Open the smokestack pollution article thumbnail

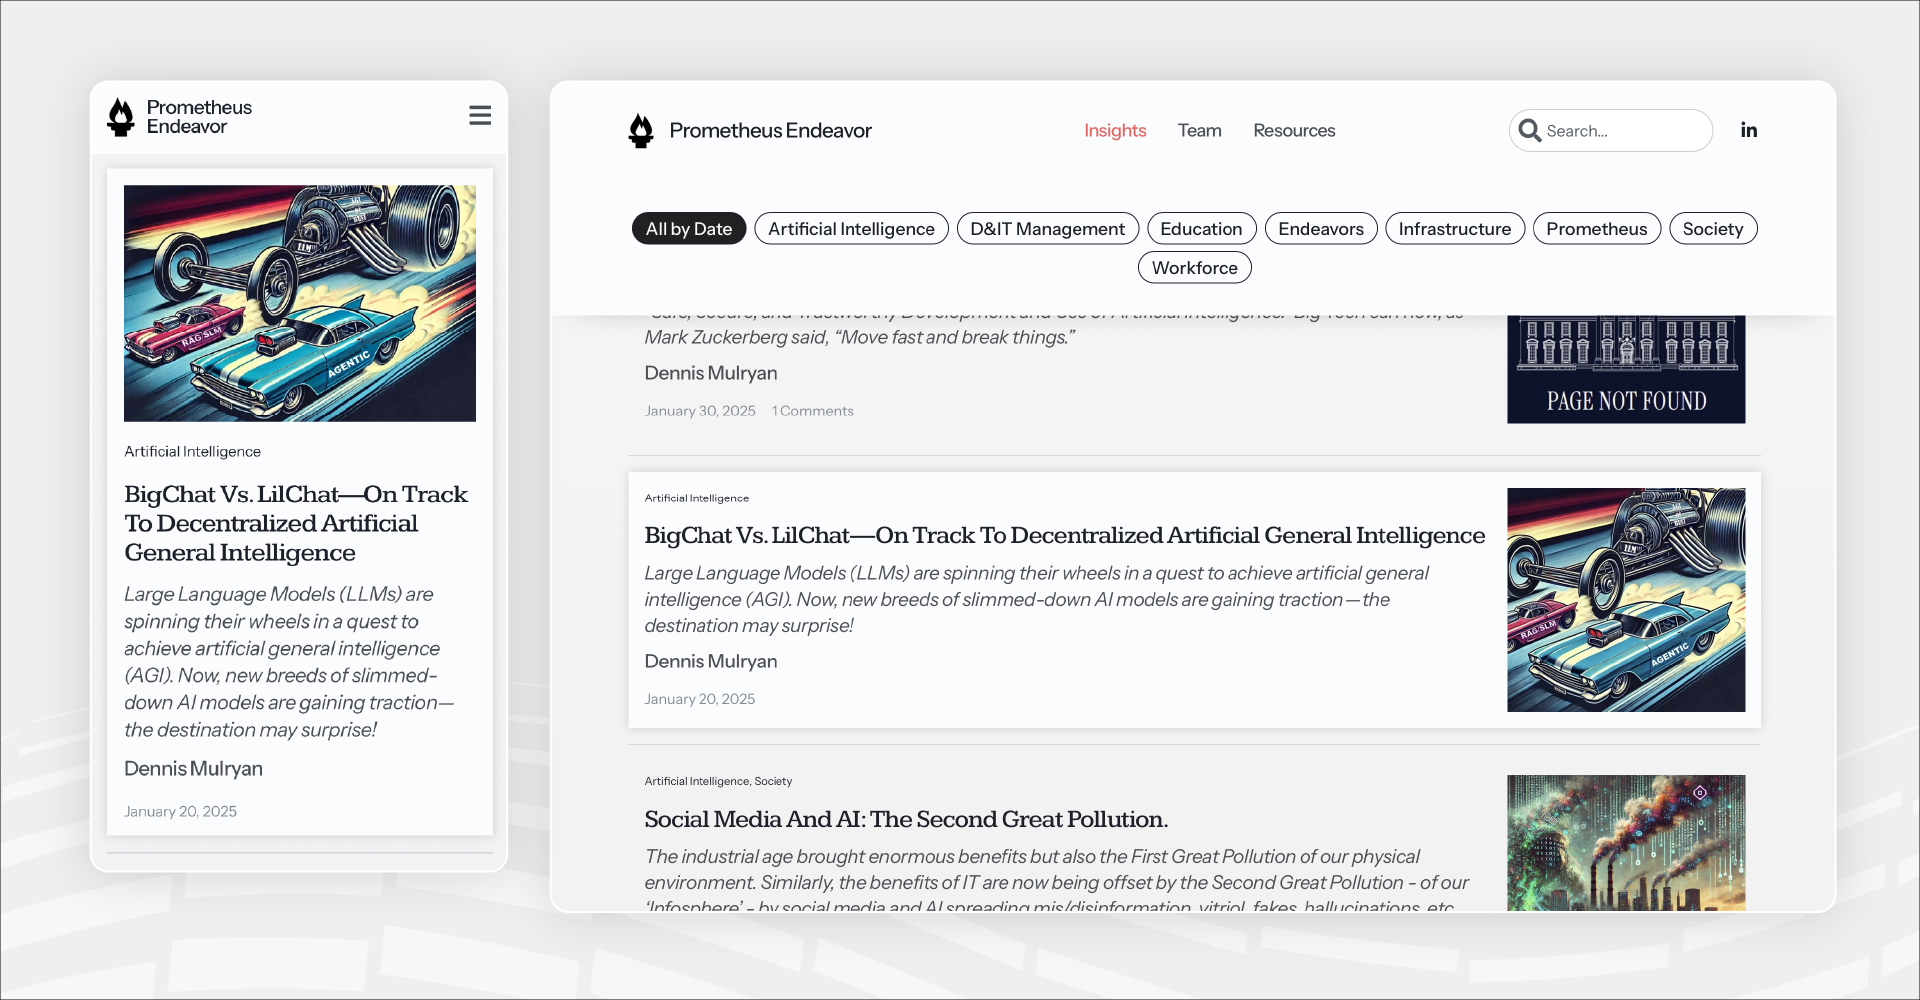tap(1626, 842)
